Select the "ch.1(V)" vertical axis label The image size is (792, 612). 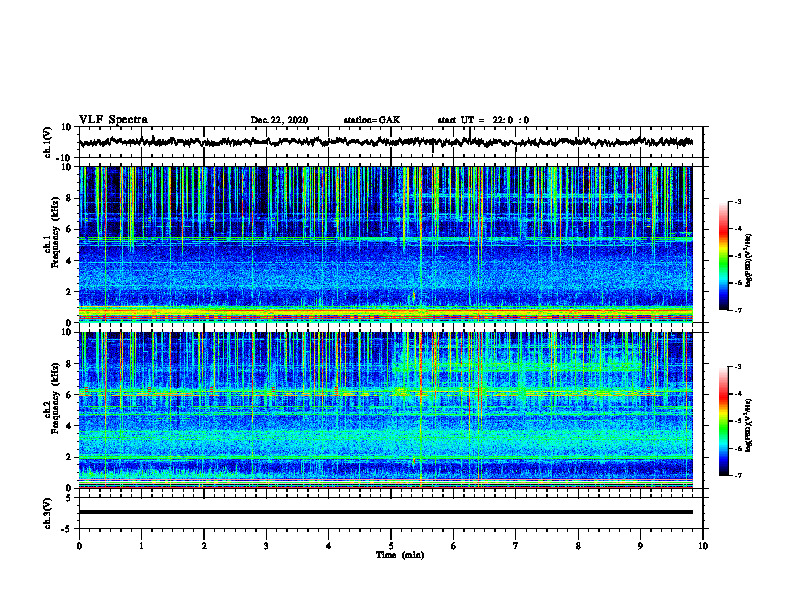pos(48,142)
